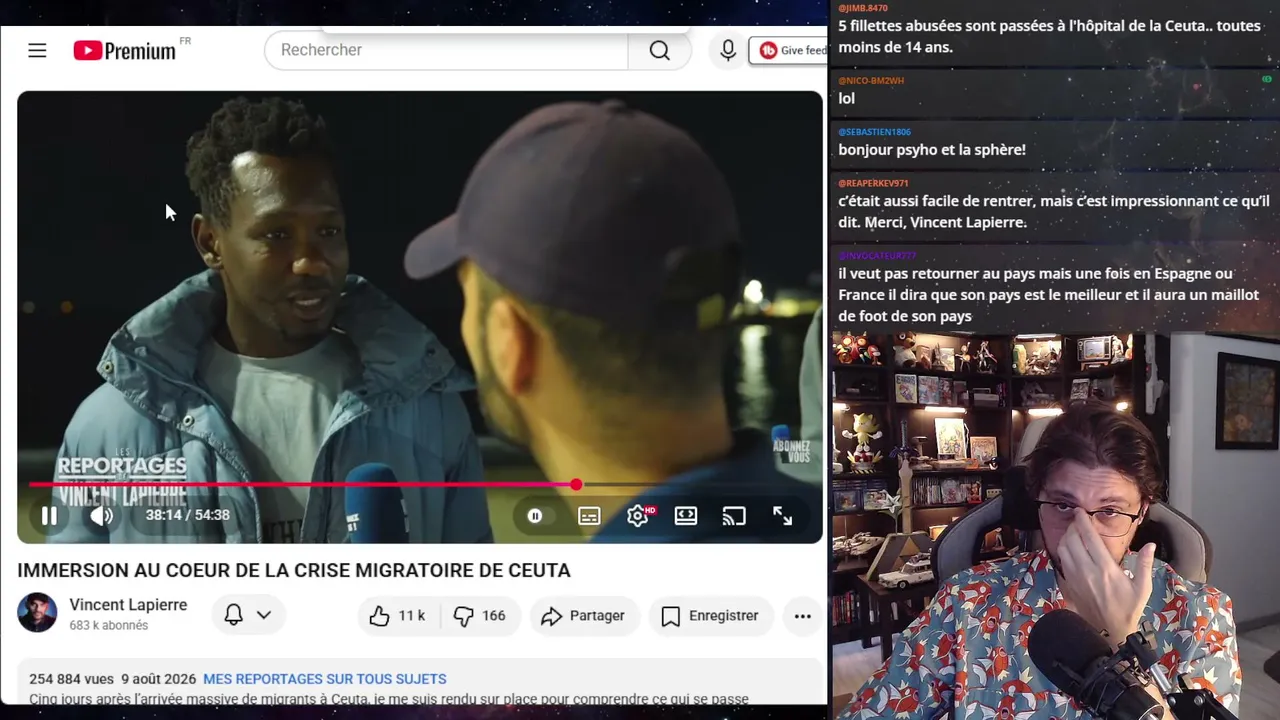Click the video title text
The width and height of the screenshot is (1280, 720).
294,570
